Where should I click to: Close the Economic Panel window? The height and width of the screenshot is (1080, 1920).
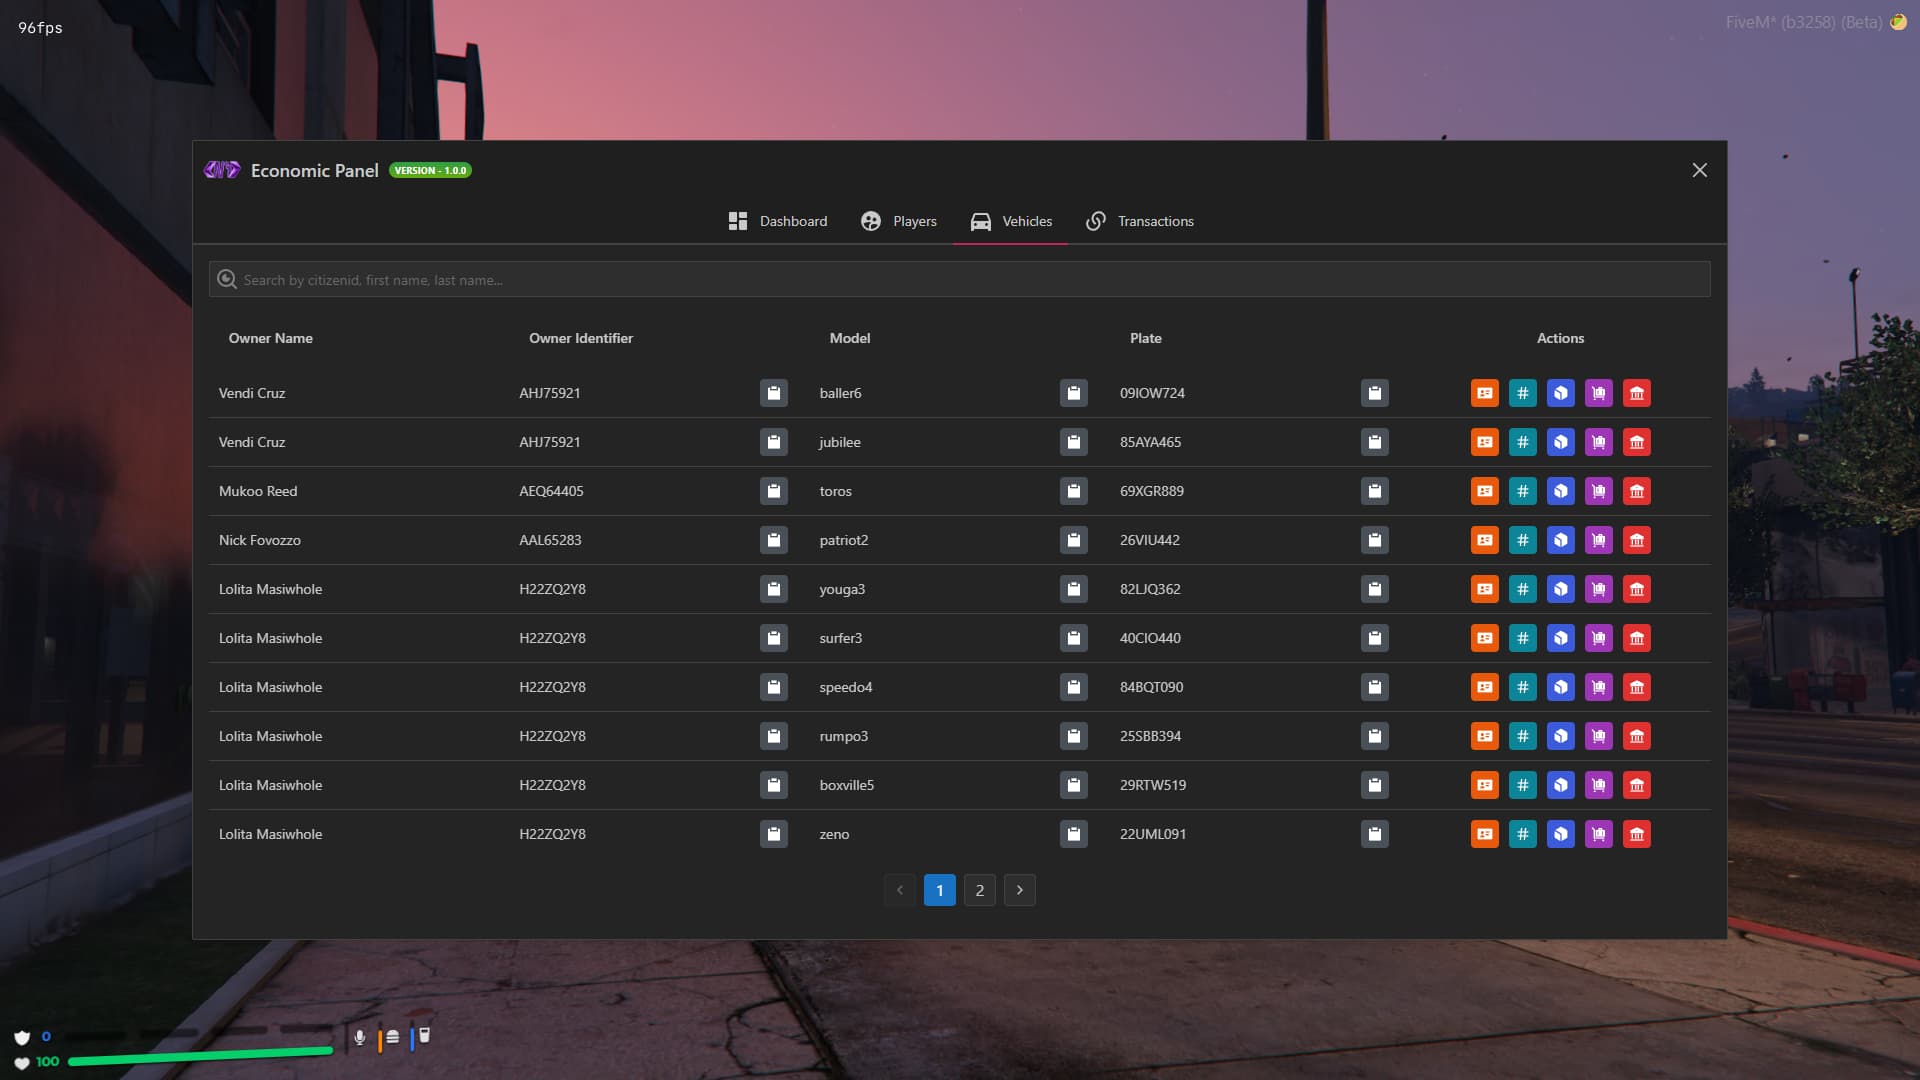(1699, 170)
